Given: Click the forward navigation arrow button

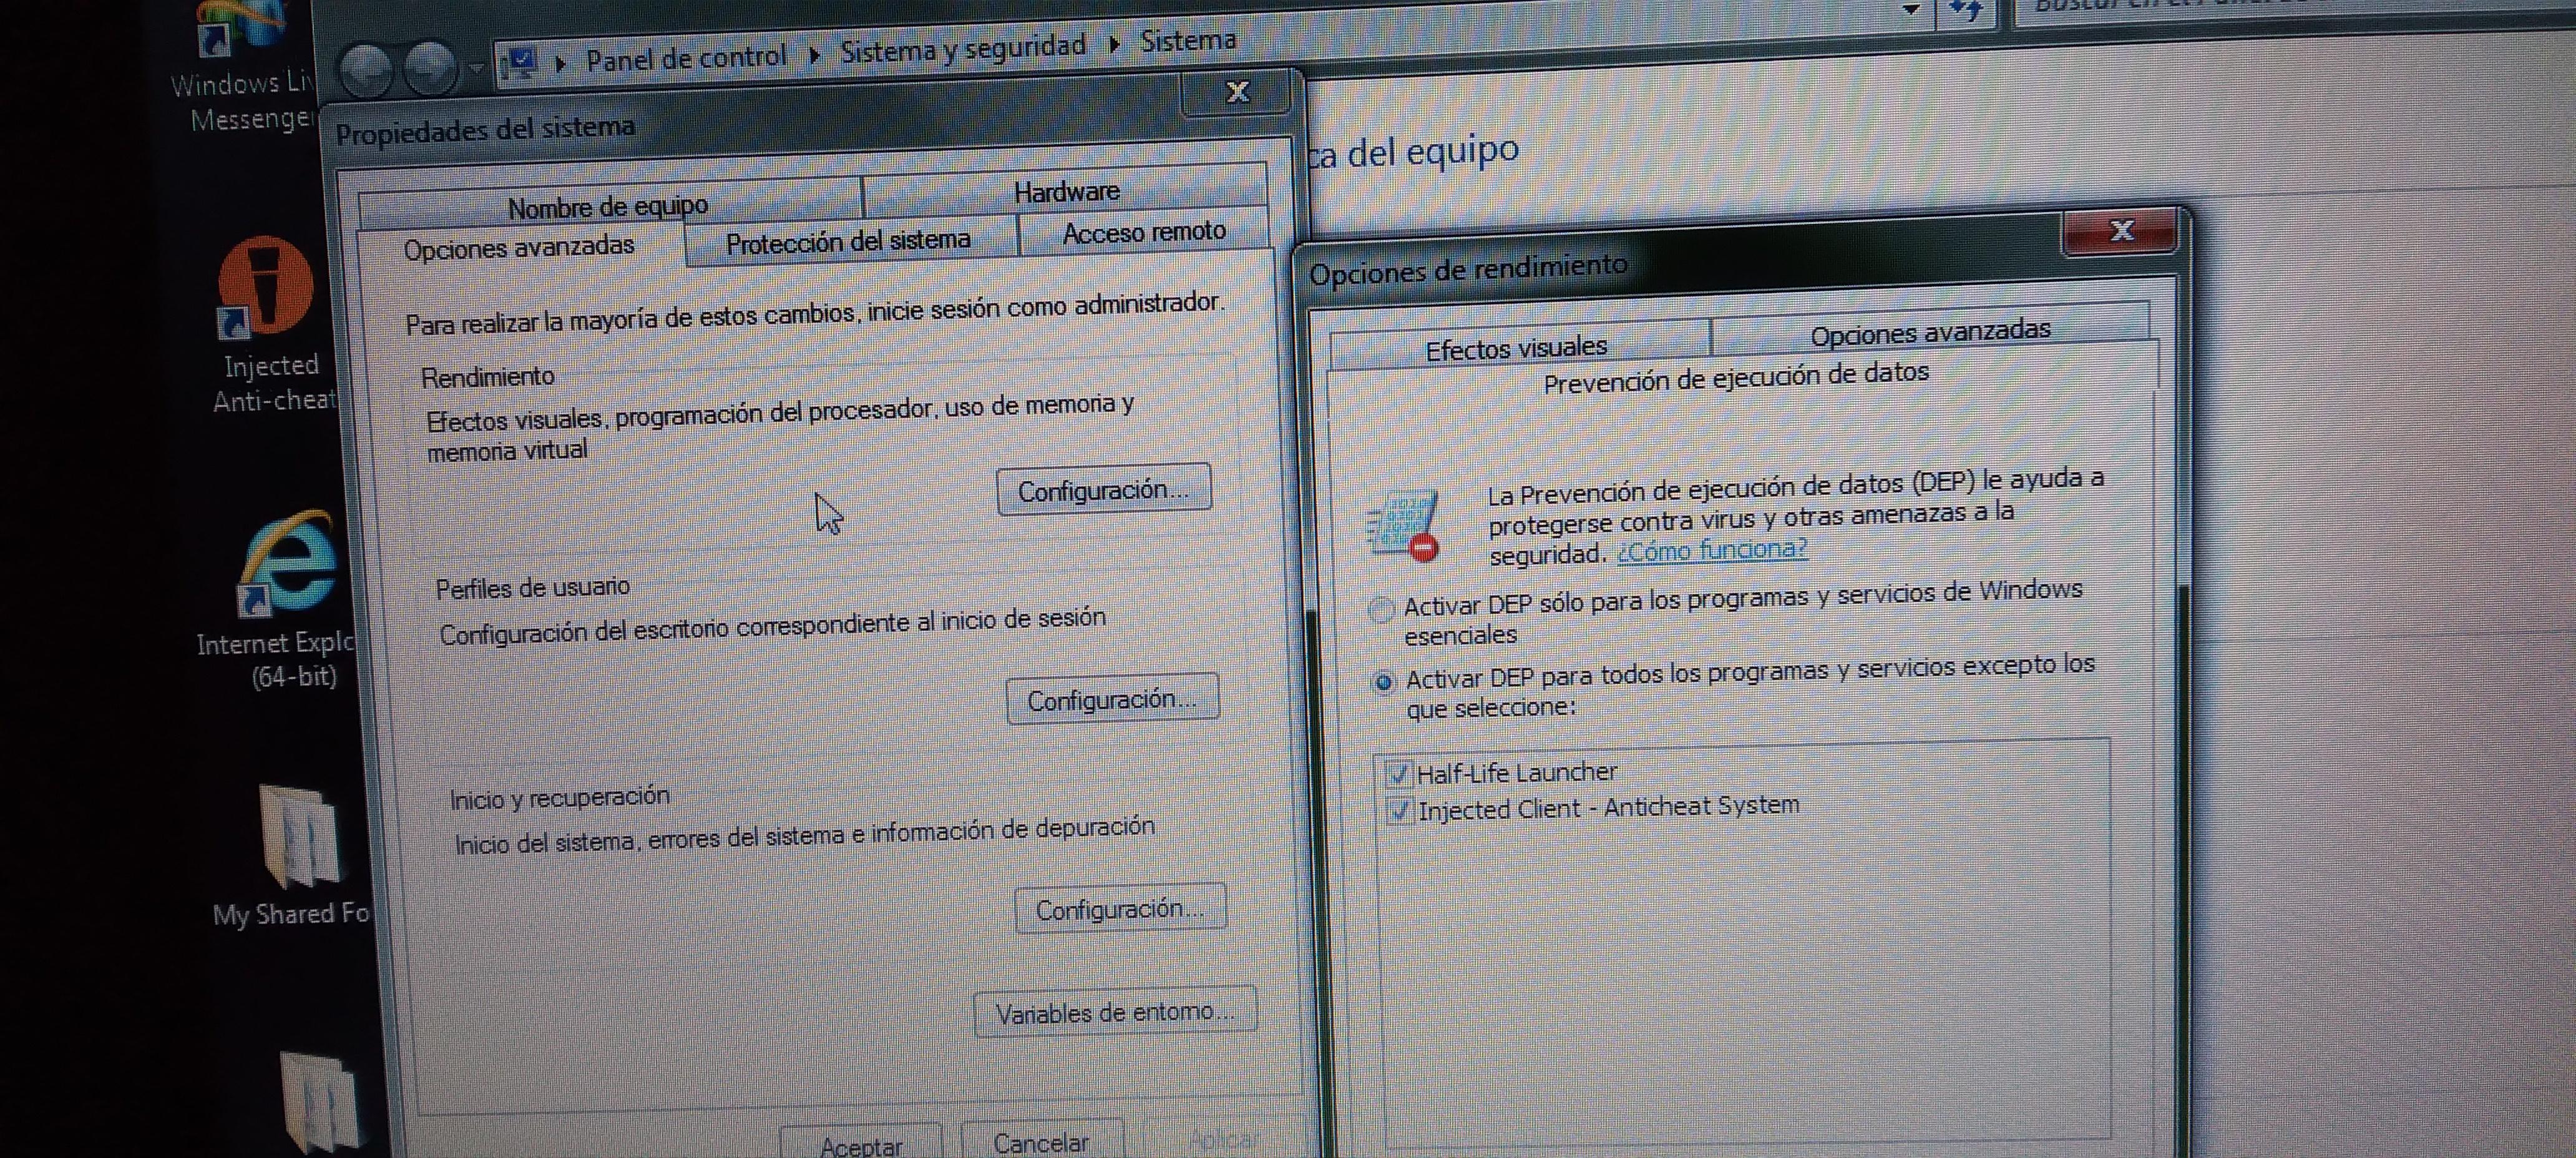Looking at the screenshot, I should pyautogui.click(x=430, y=68).
